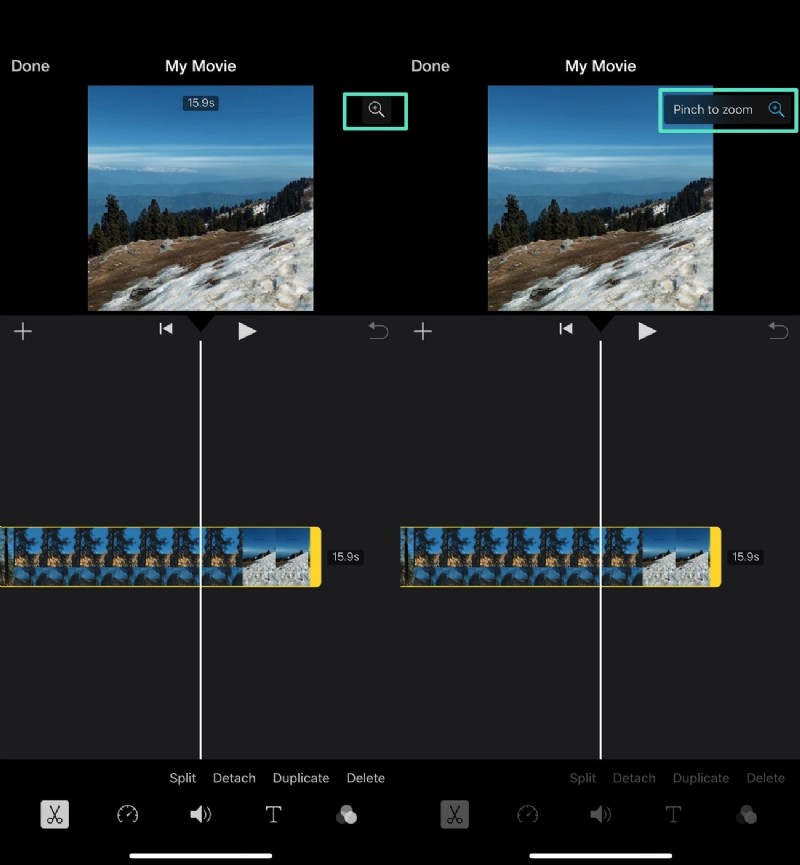Tap the magnifier zoom icon above preview
Viewport: 800px width, 865px height.
pyautogui.click(x=376, y=110)
